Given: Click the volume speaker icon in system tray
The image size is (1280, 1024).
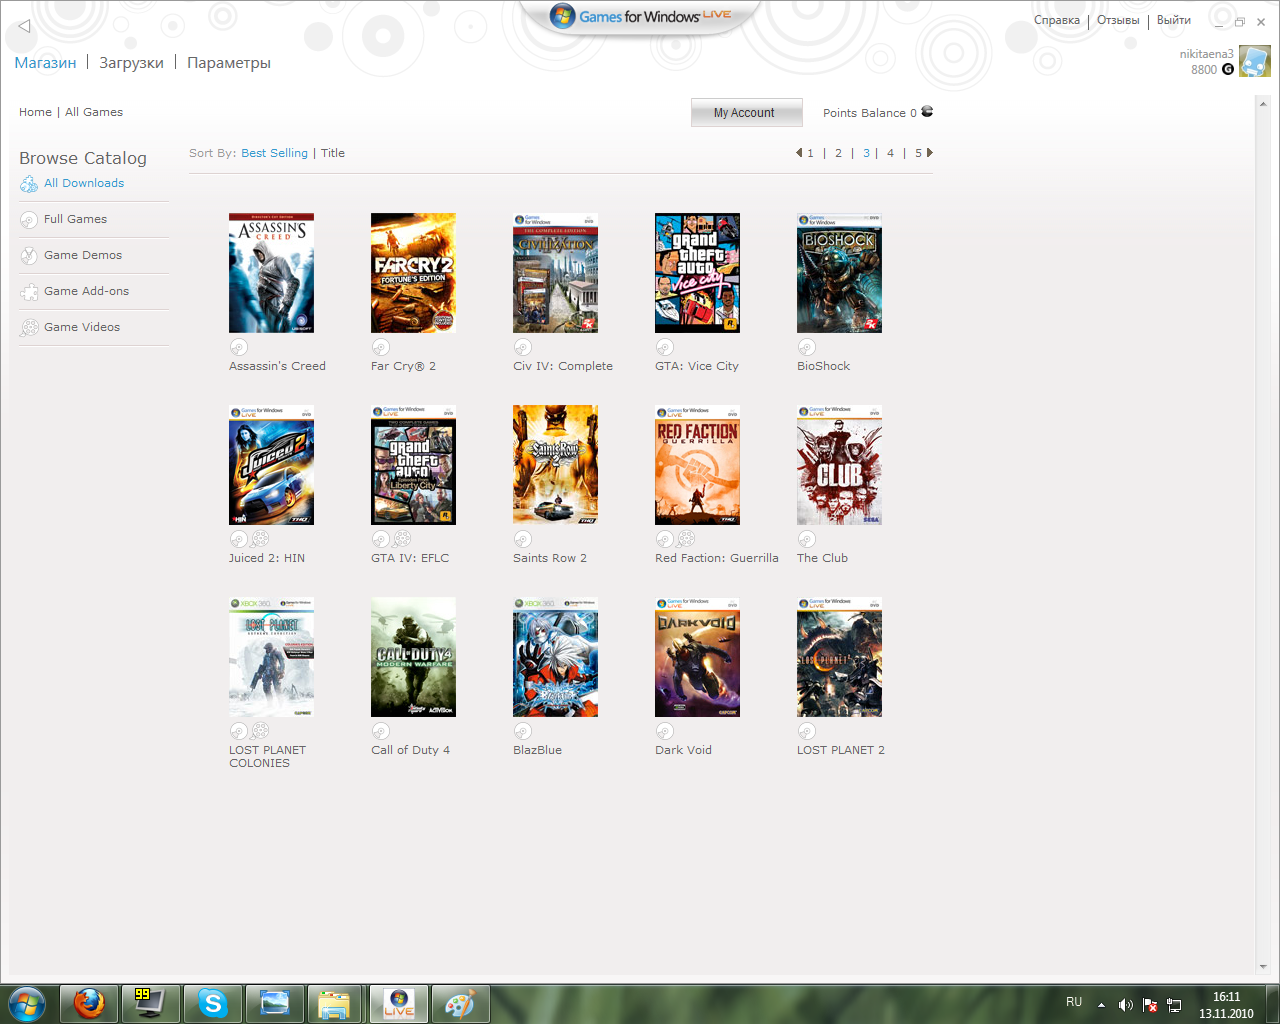Looking at the screenshot, I should click(x=1125, y=1004).
